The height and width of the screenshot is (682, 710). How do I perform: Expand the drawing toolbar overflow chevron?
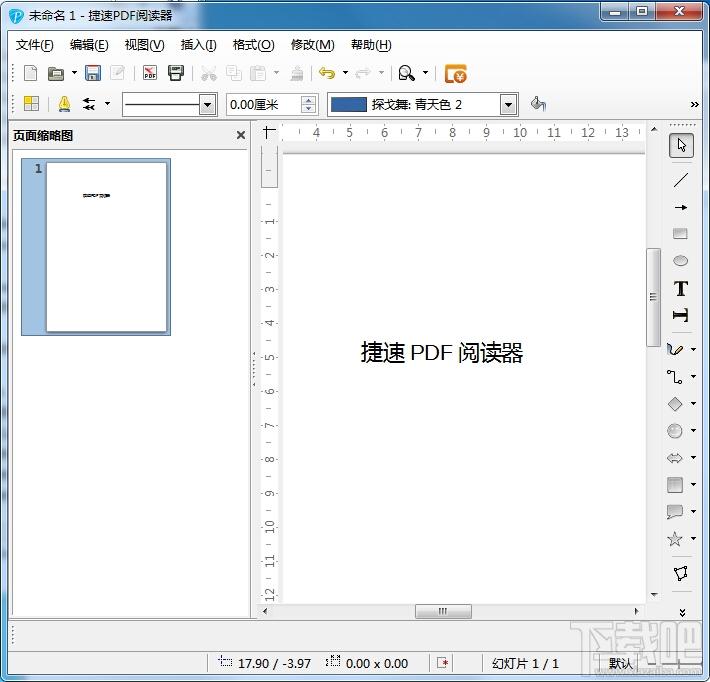click(682, 613)
